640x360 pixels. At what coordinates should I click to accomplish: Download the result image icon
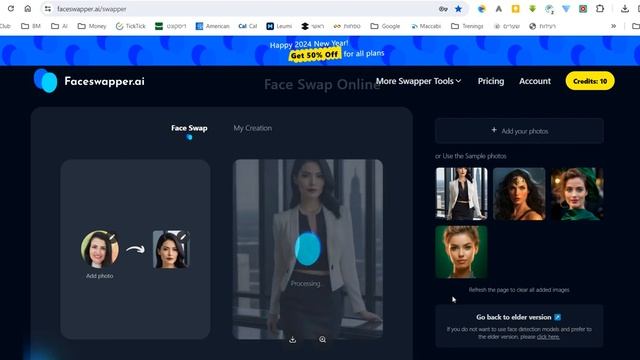pos(293,340)
